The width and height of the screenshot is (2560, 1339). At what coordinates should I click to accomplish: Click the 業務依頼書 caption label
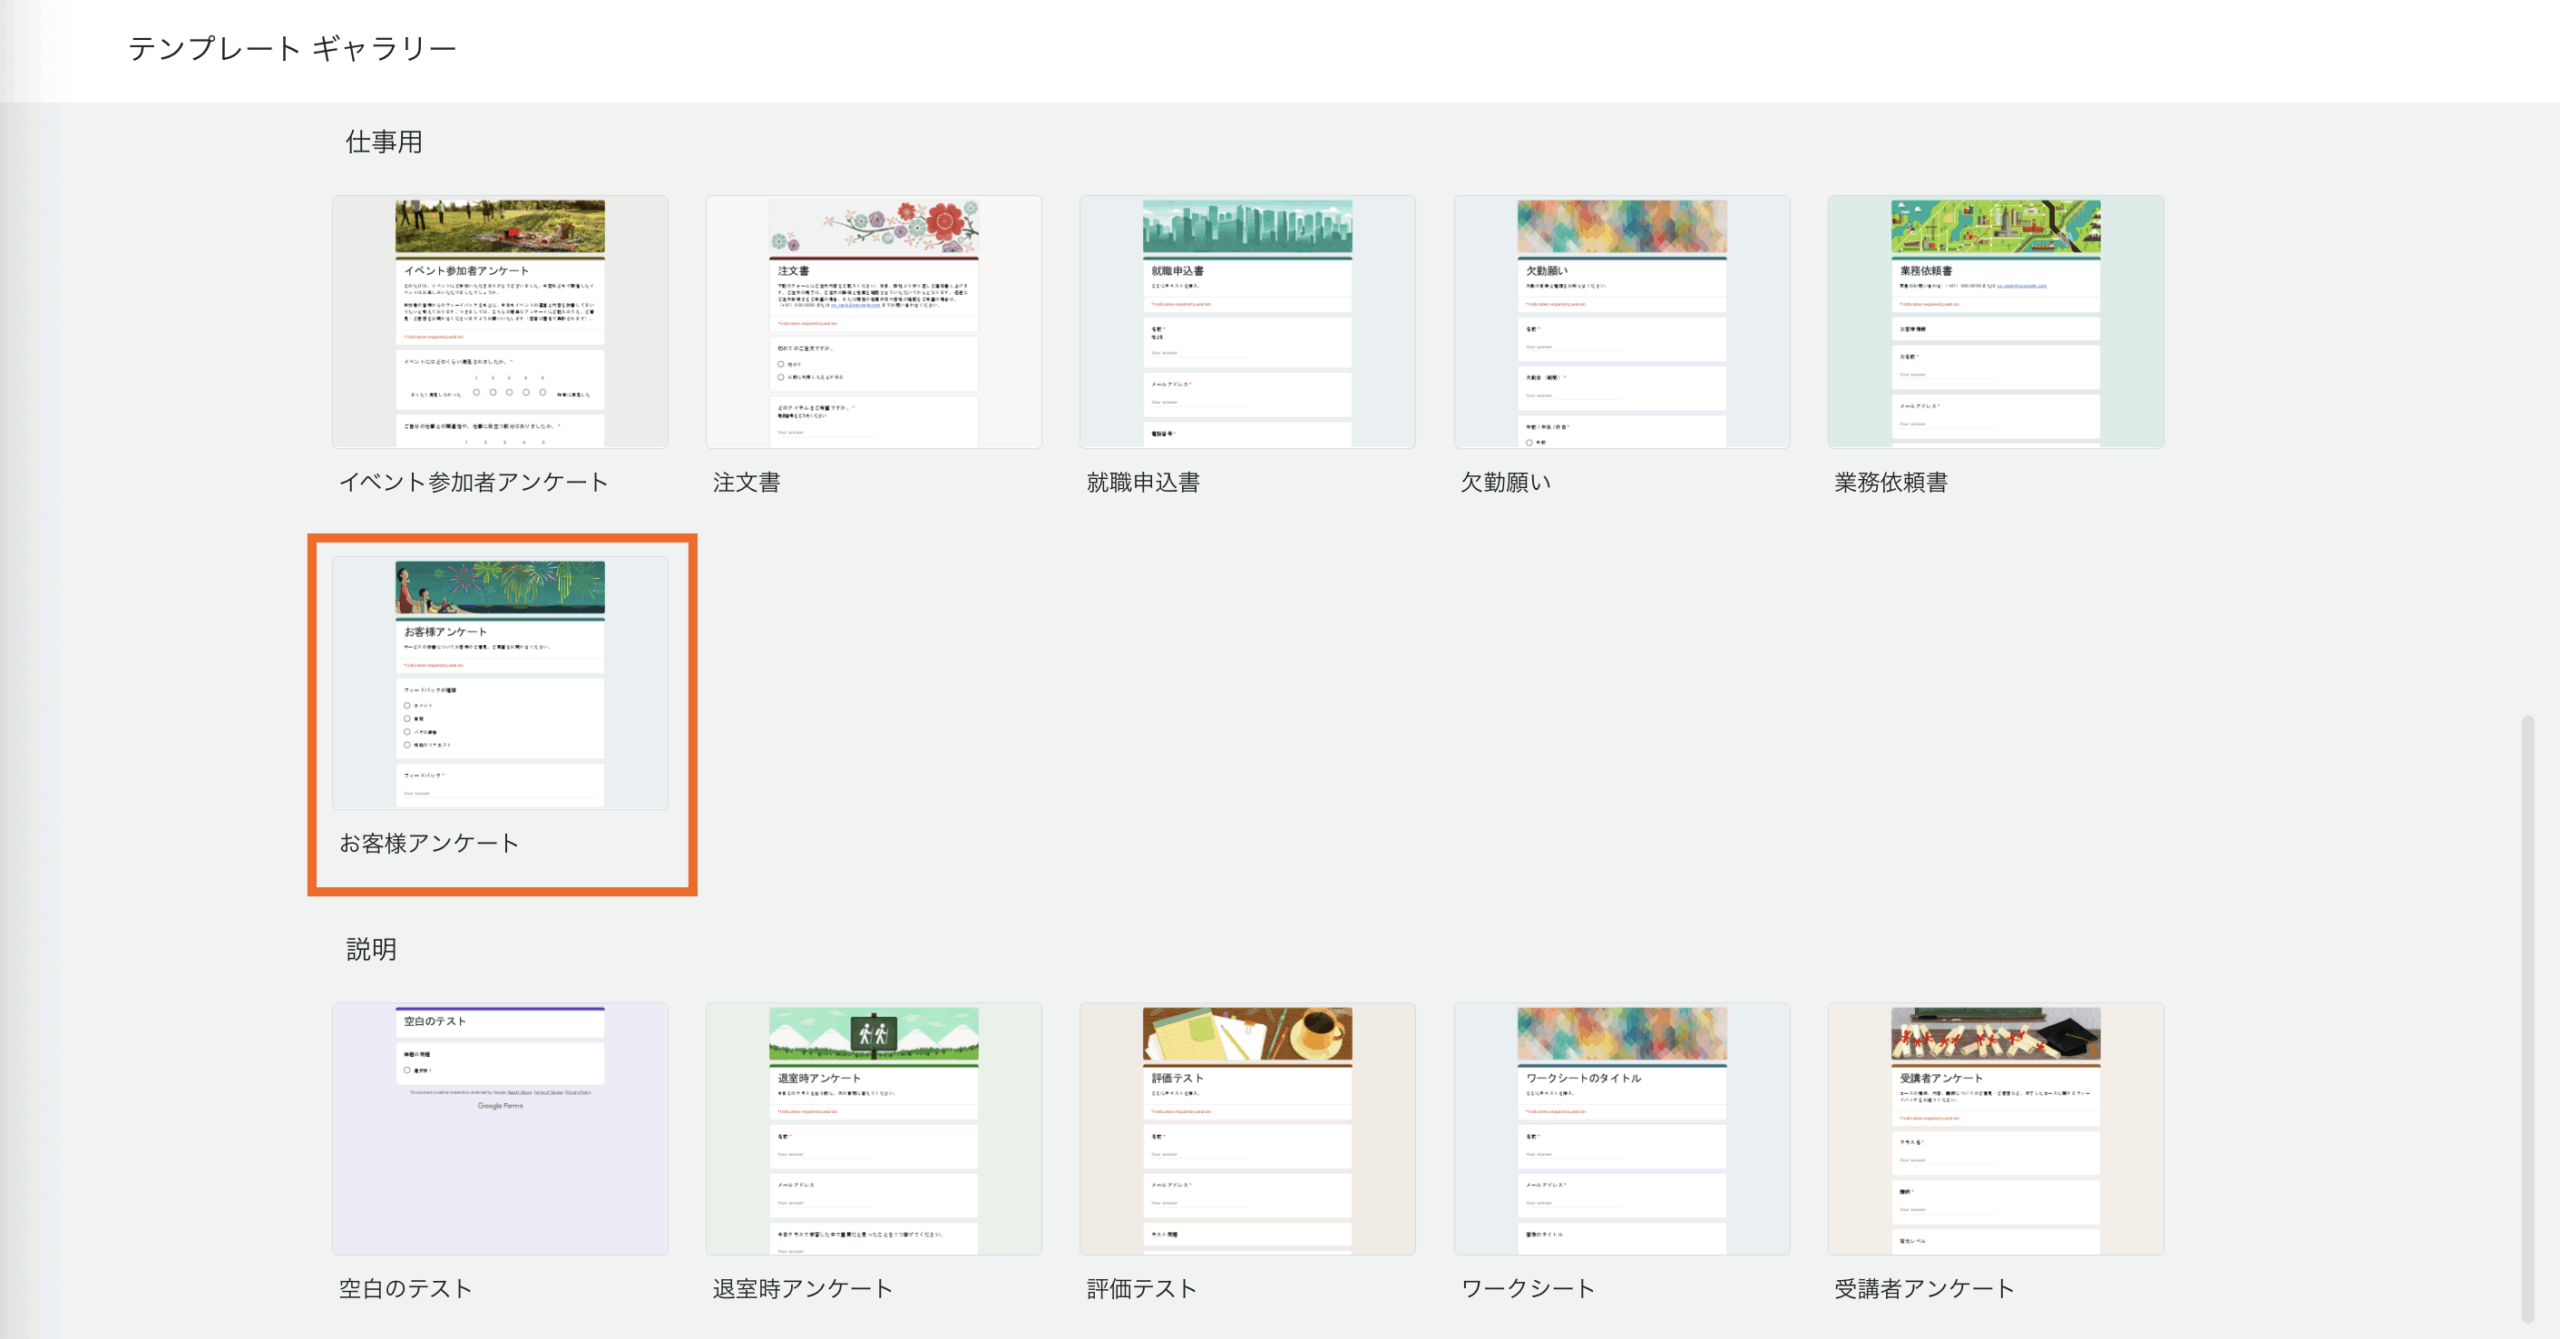pyautogui.click(x=1890, y=482)
